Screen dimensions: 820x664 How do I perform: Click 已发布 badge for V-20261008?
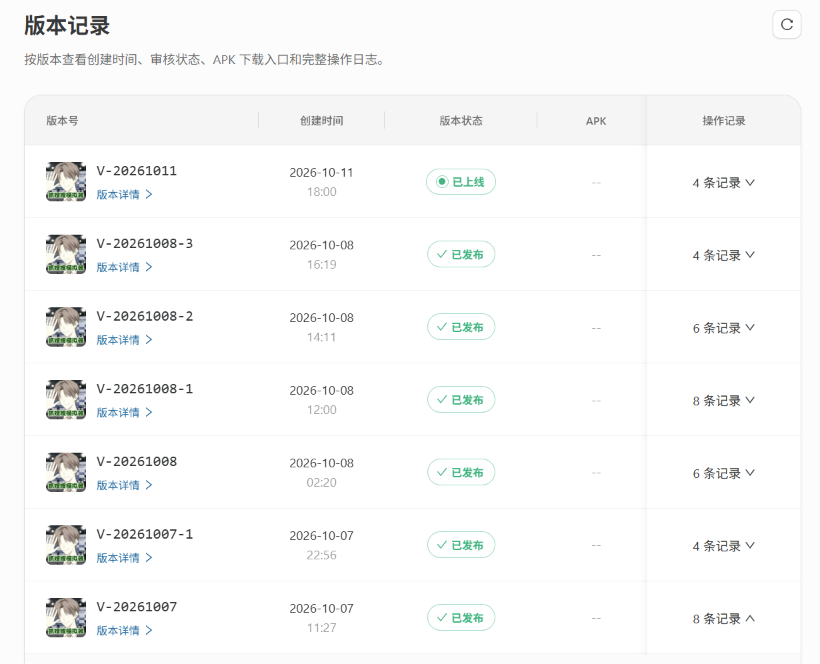pos(461,472)
